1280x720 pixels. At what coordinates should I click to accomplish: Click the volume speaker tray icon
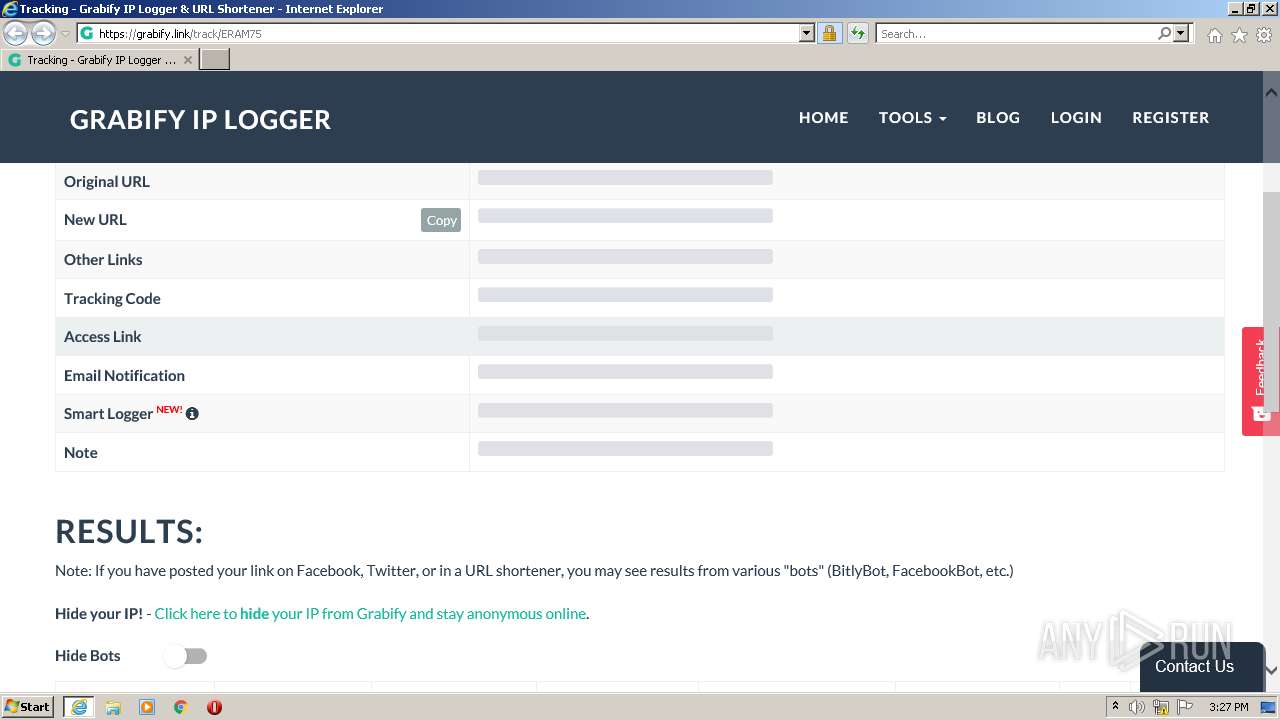pos(1137,707)
